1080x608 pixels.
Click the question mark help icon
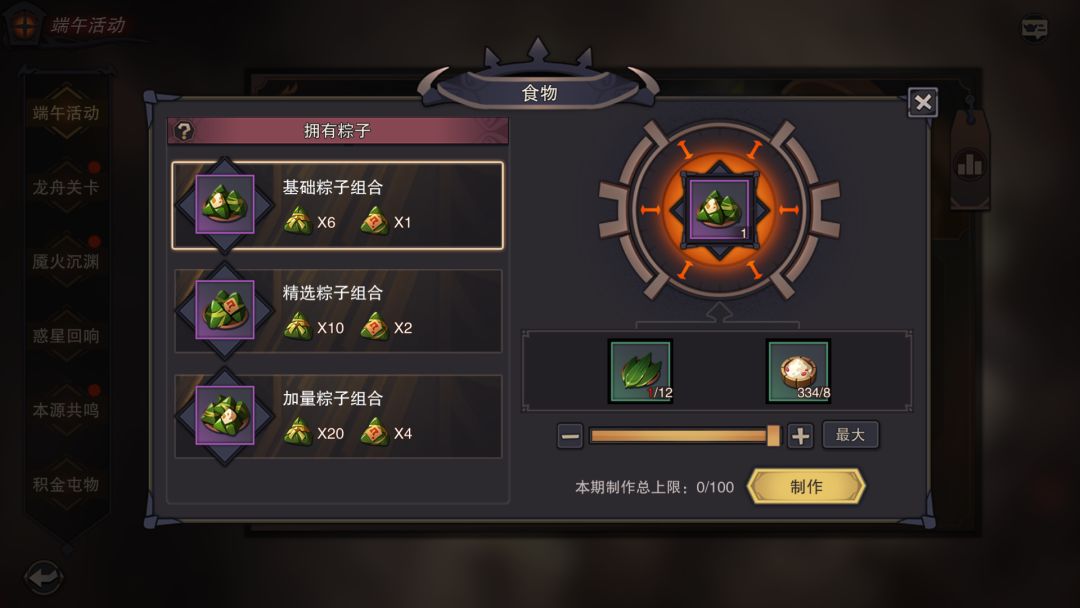184,131
